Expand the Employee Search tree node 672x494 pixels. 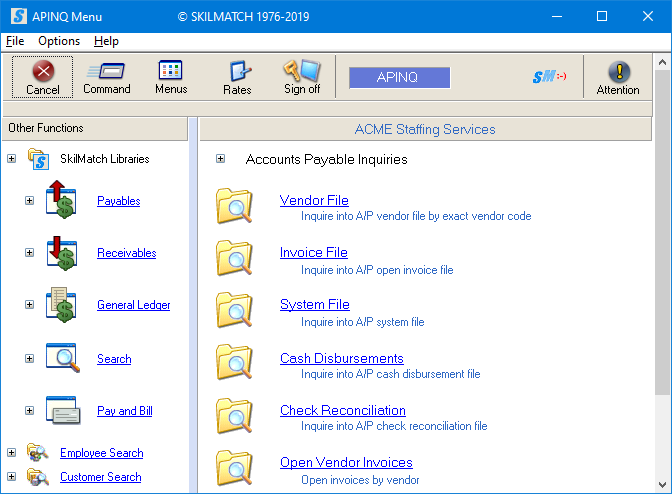coord(12,452)
